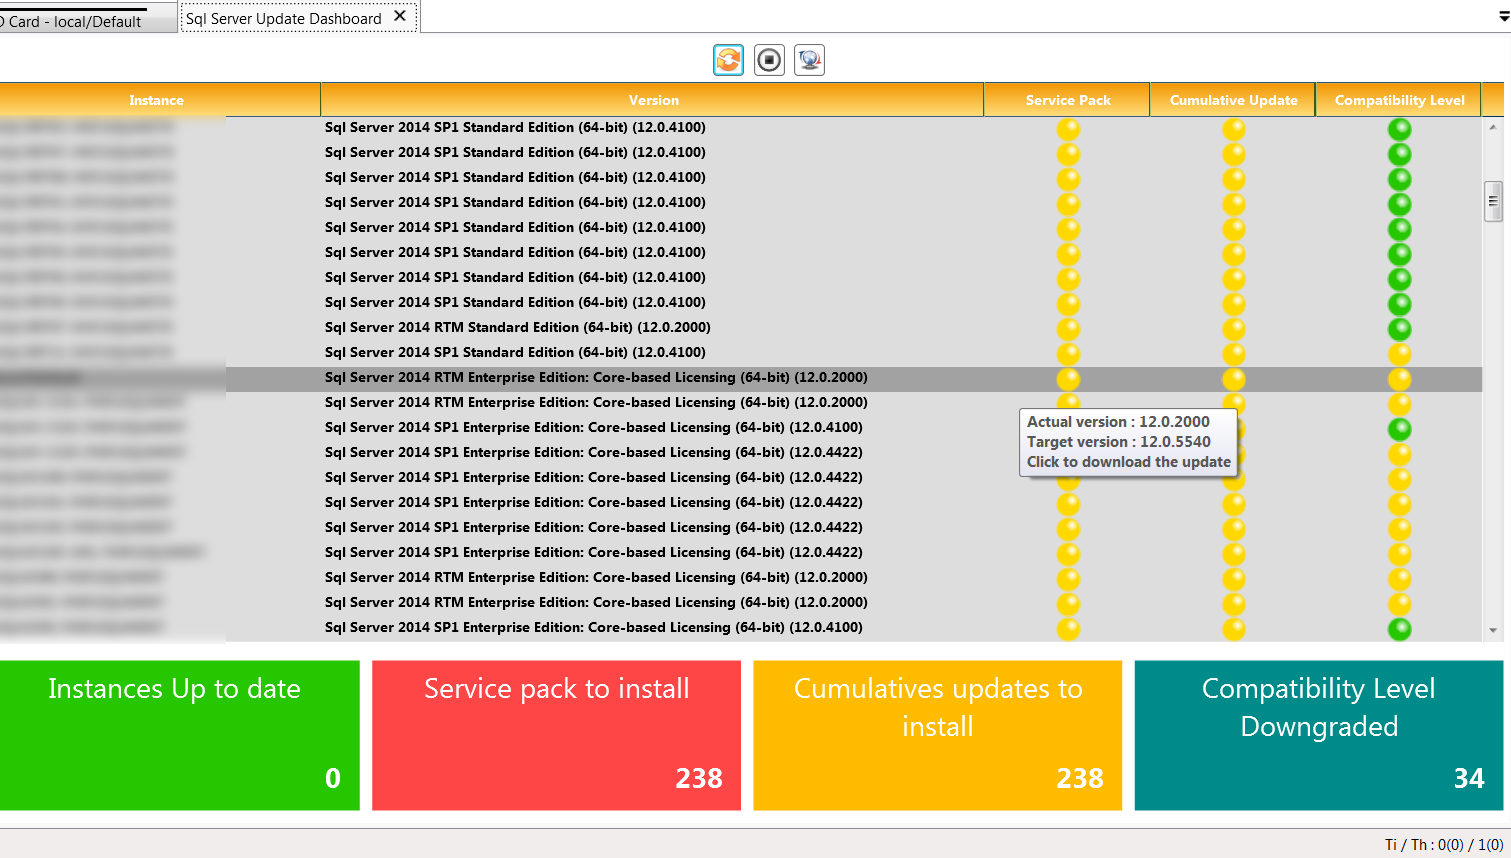Click Service Pack indicator in the highlighted row
Screen dimensions: 1511x858
click(x=1069, y=379)
